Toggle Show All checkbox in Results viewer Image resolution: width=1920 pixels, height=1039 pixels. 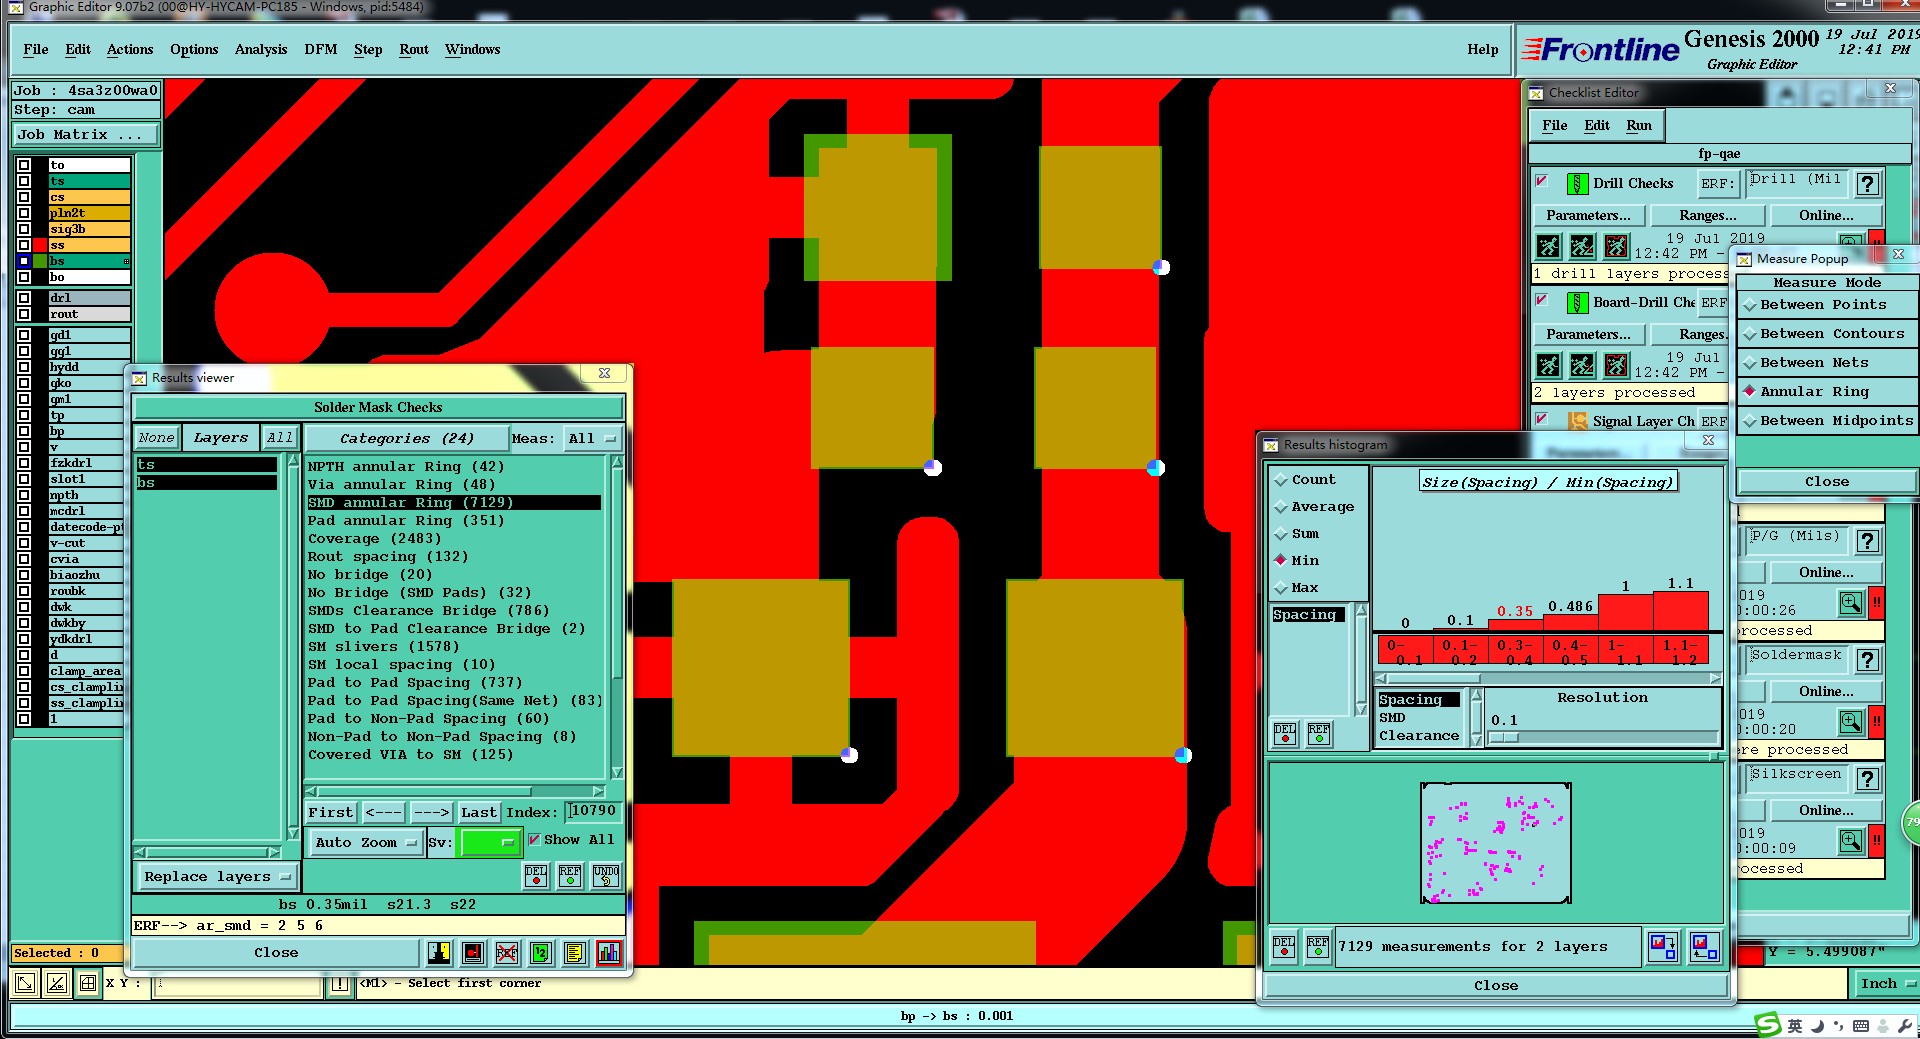coord(534,840)
